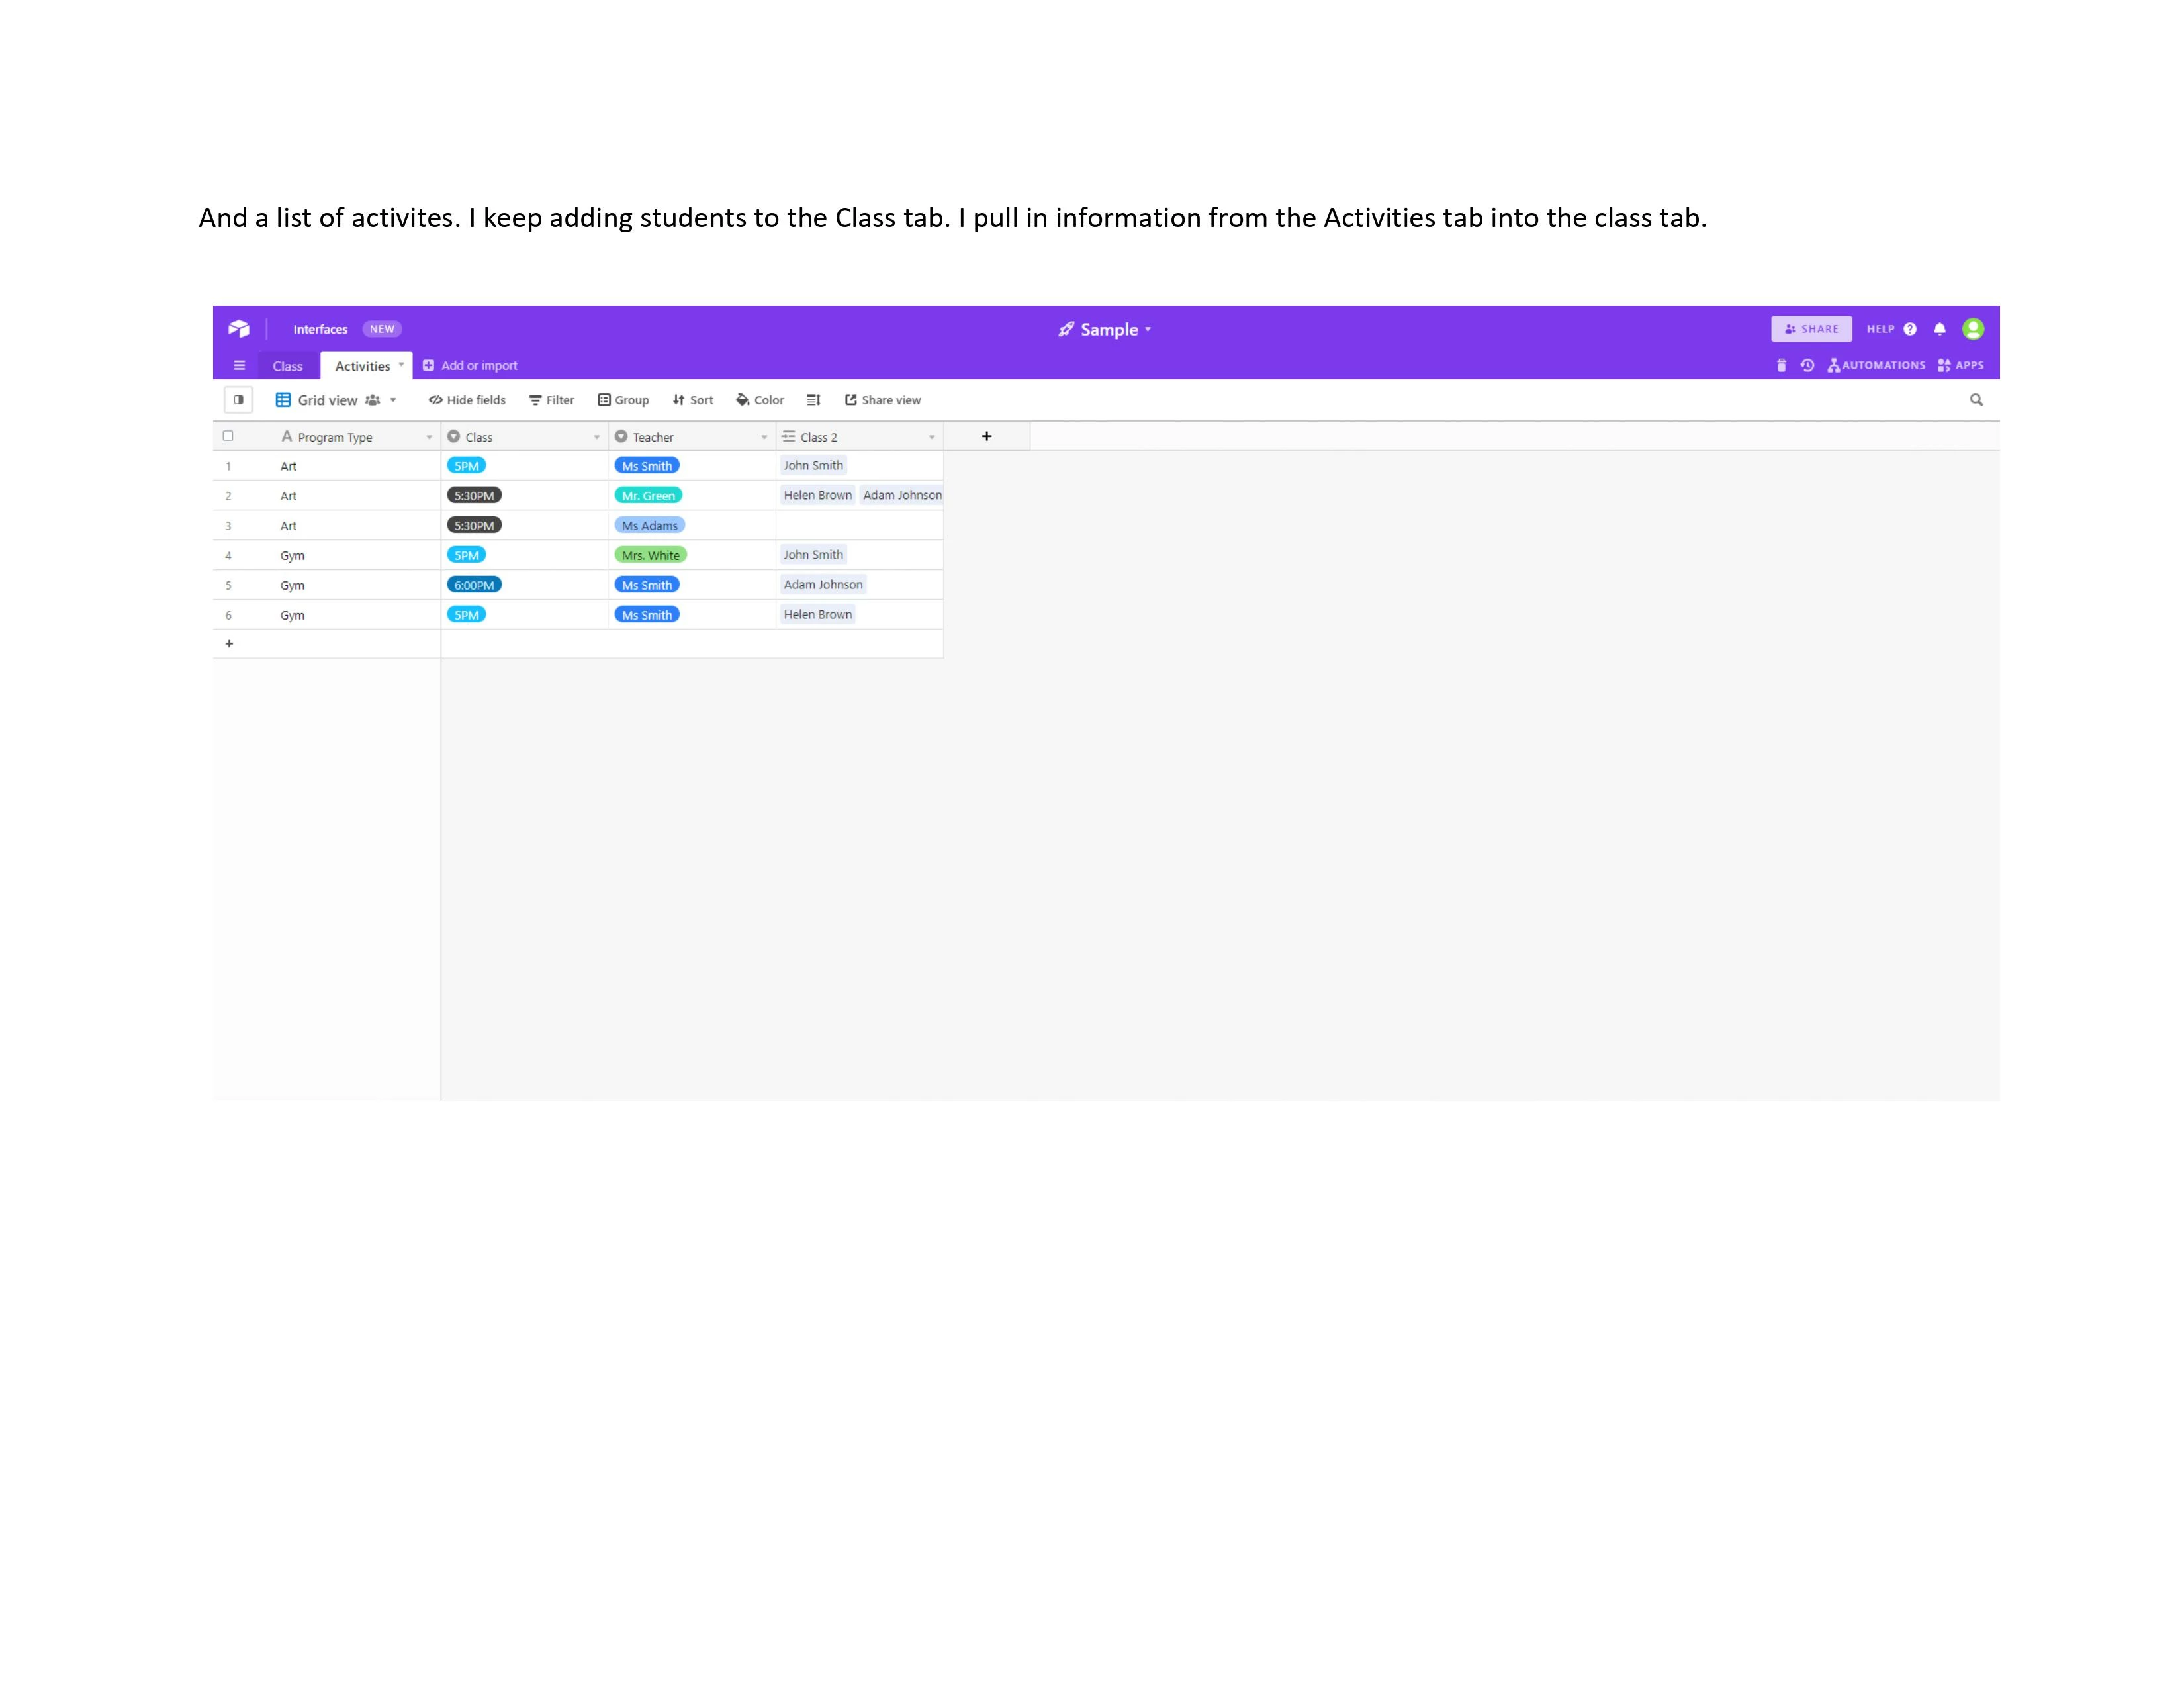
Task: Click the empty Class 2 cell in row 3
Action: pyautogui.click(x=860, y=525)
